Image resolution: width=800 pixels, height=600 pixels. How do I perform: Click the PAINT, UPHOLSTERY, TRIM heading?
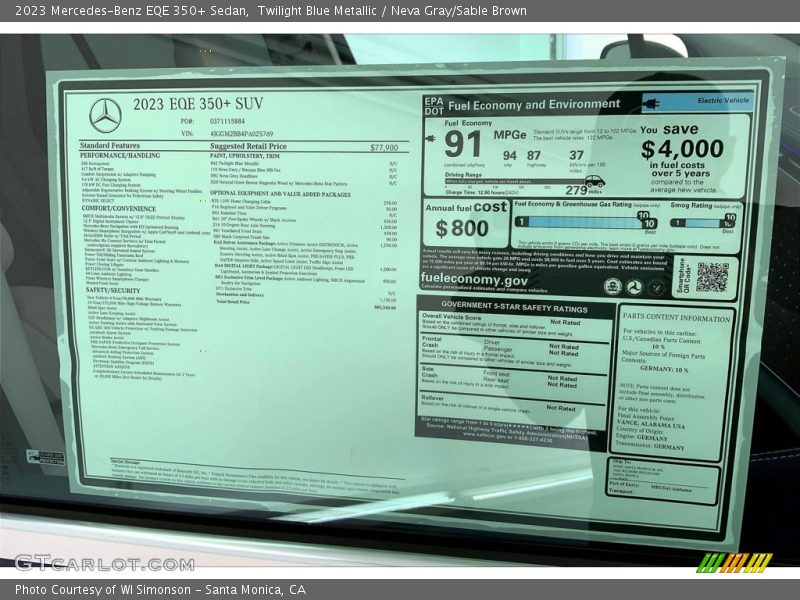[244, 156]
